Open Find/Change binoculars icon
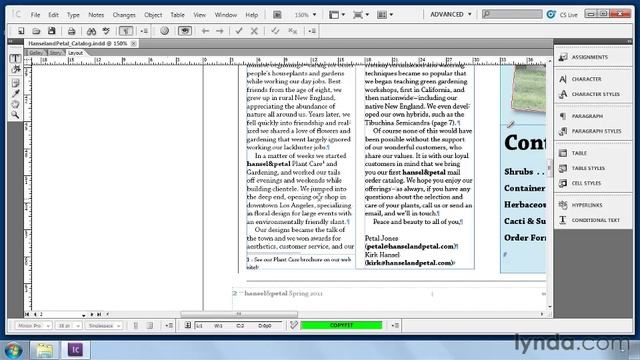 click(91, 31)
